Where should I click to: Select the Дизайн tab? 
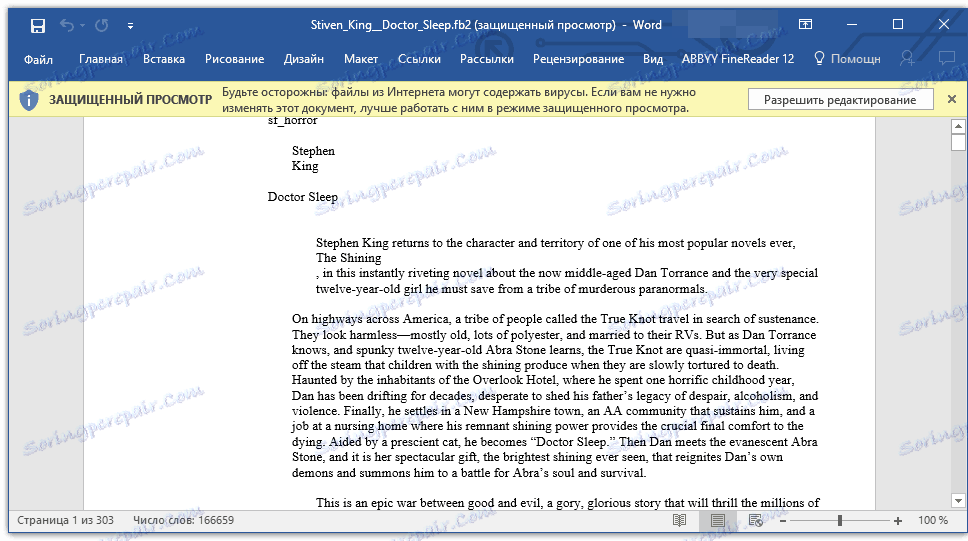point(304,59)
